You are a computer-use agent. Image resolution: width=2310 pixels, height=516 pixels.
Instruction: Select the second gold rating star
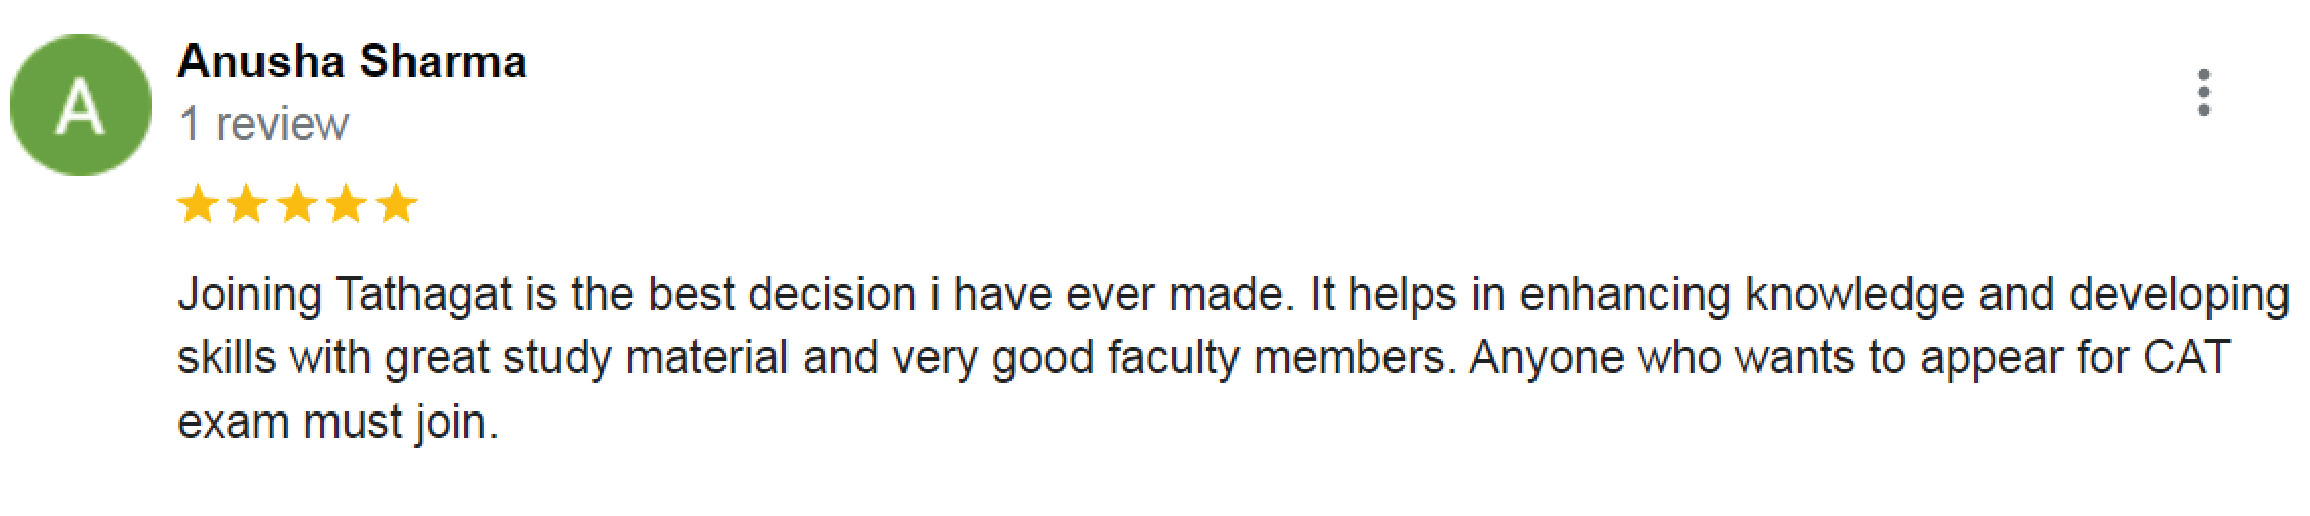tap(247, 204)
